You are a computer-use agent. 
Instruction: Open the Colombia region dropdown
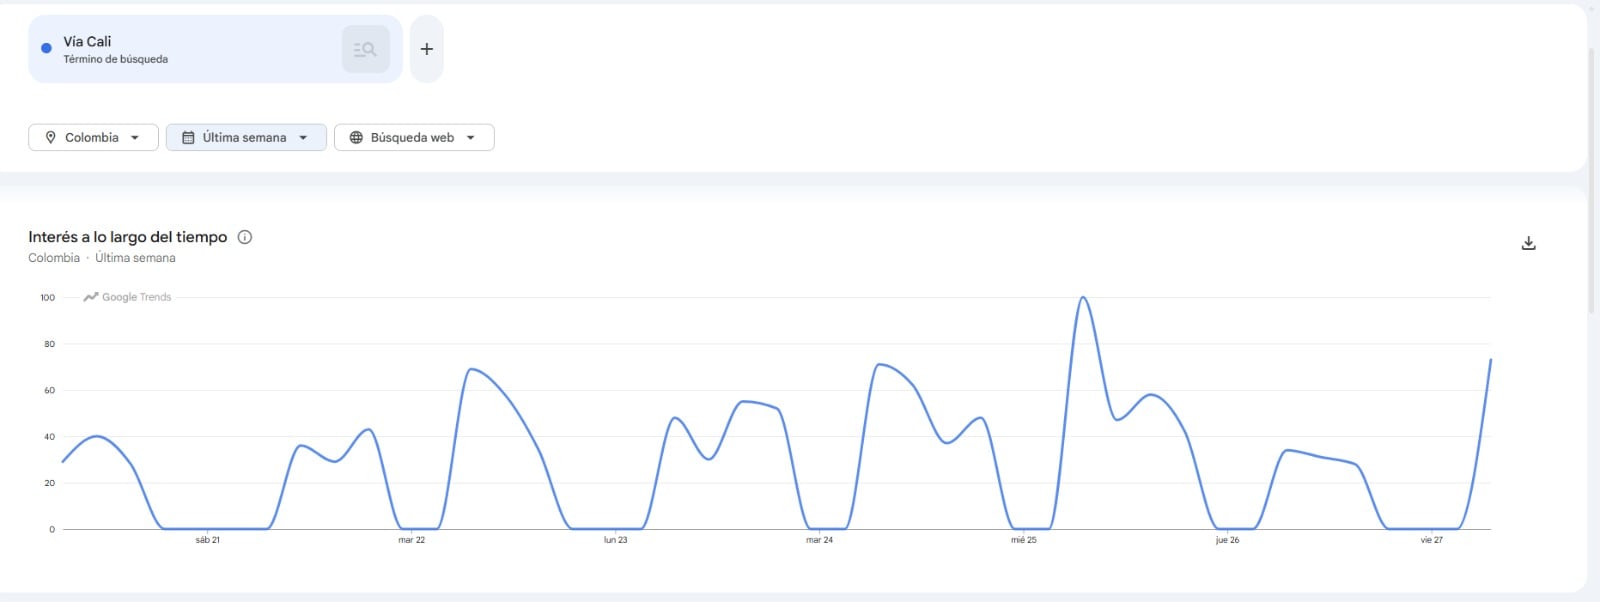(x=93, y=137)
